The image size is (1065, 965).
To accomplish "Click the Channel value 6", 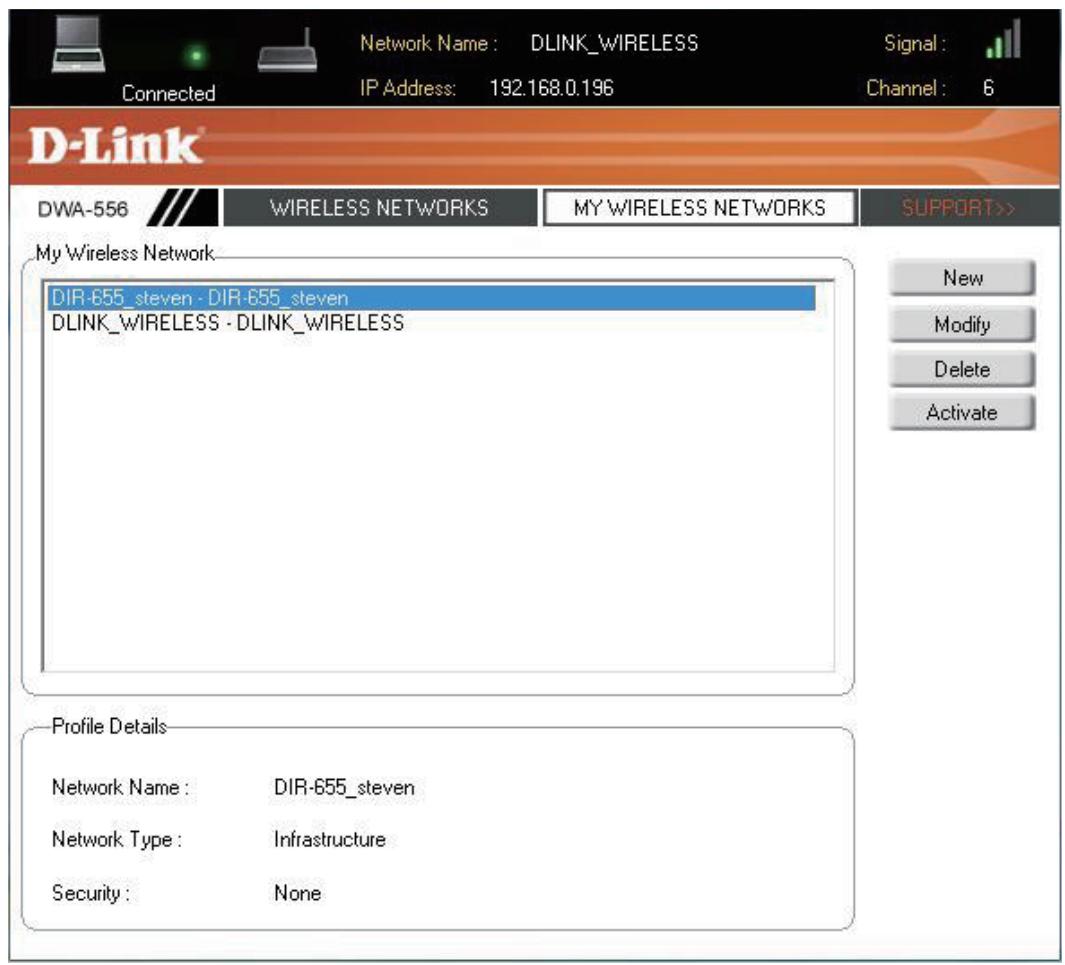I will [x=988, y=88].
